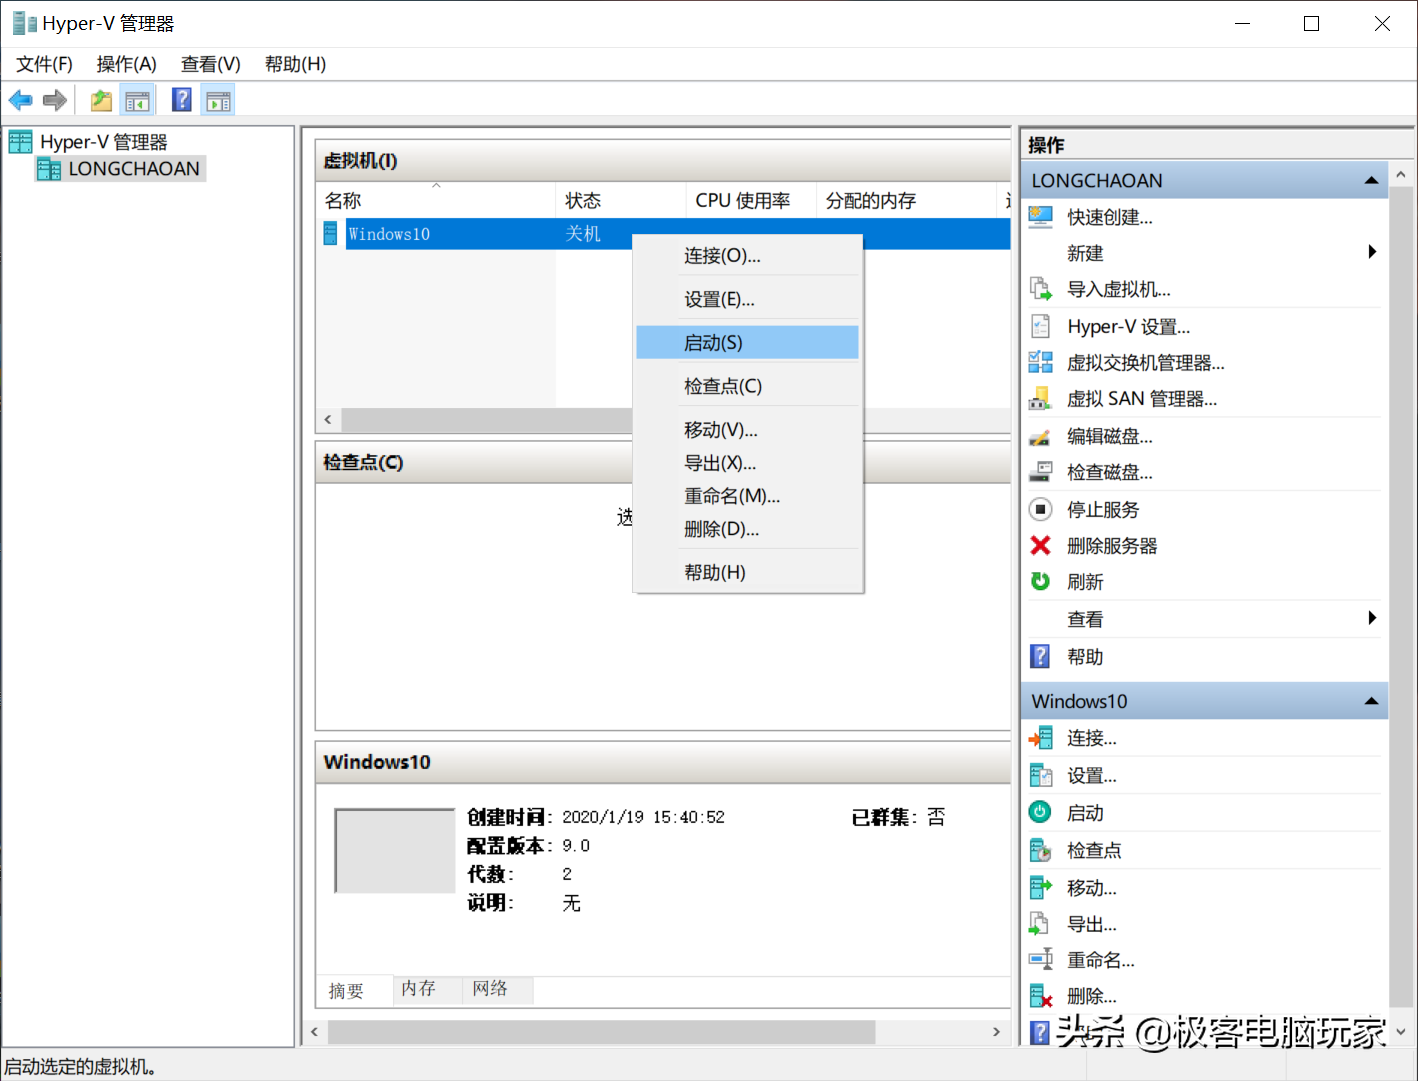This screenshot has height=1081, width=1418.
Task: Collapse the Windows10 actions section
Action: click(x=1371, y=701)
